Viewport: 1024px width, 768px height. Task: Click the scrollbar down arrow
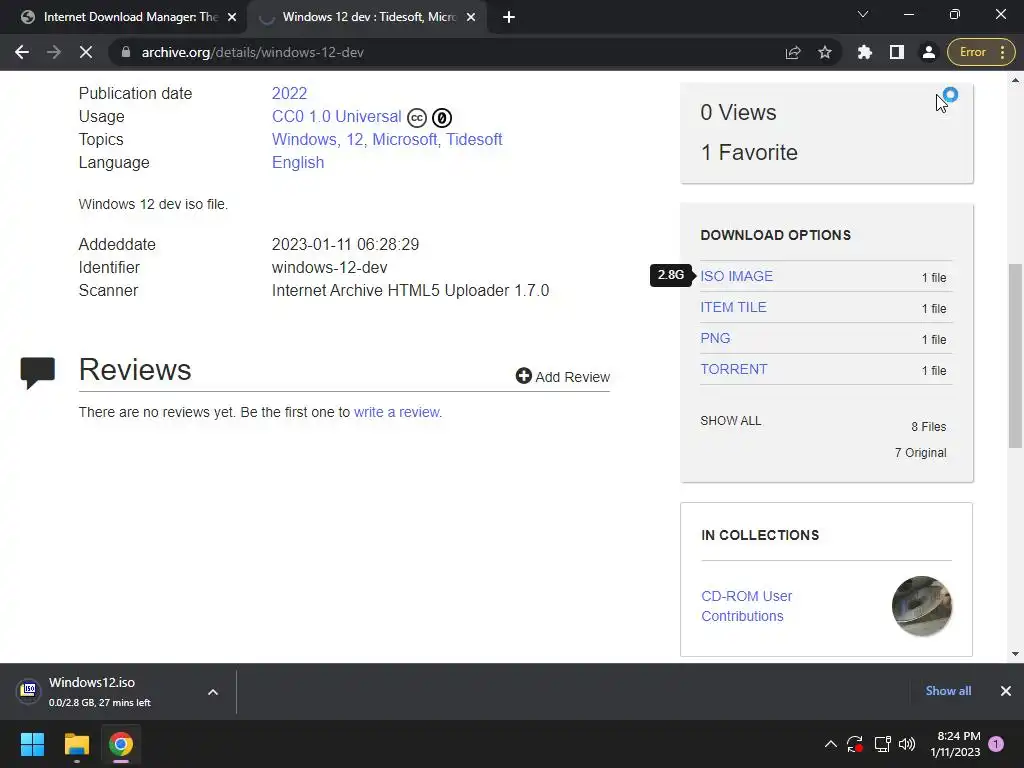point(1015,654)
